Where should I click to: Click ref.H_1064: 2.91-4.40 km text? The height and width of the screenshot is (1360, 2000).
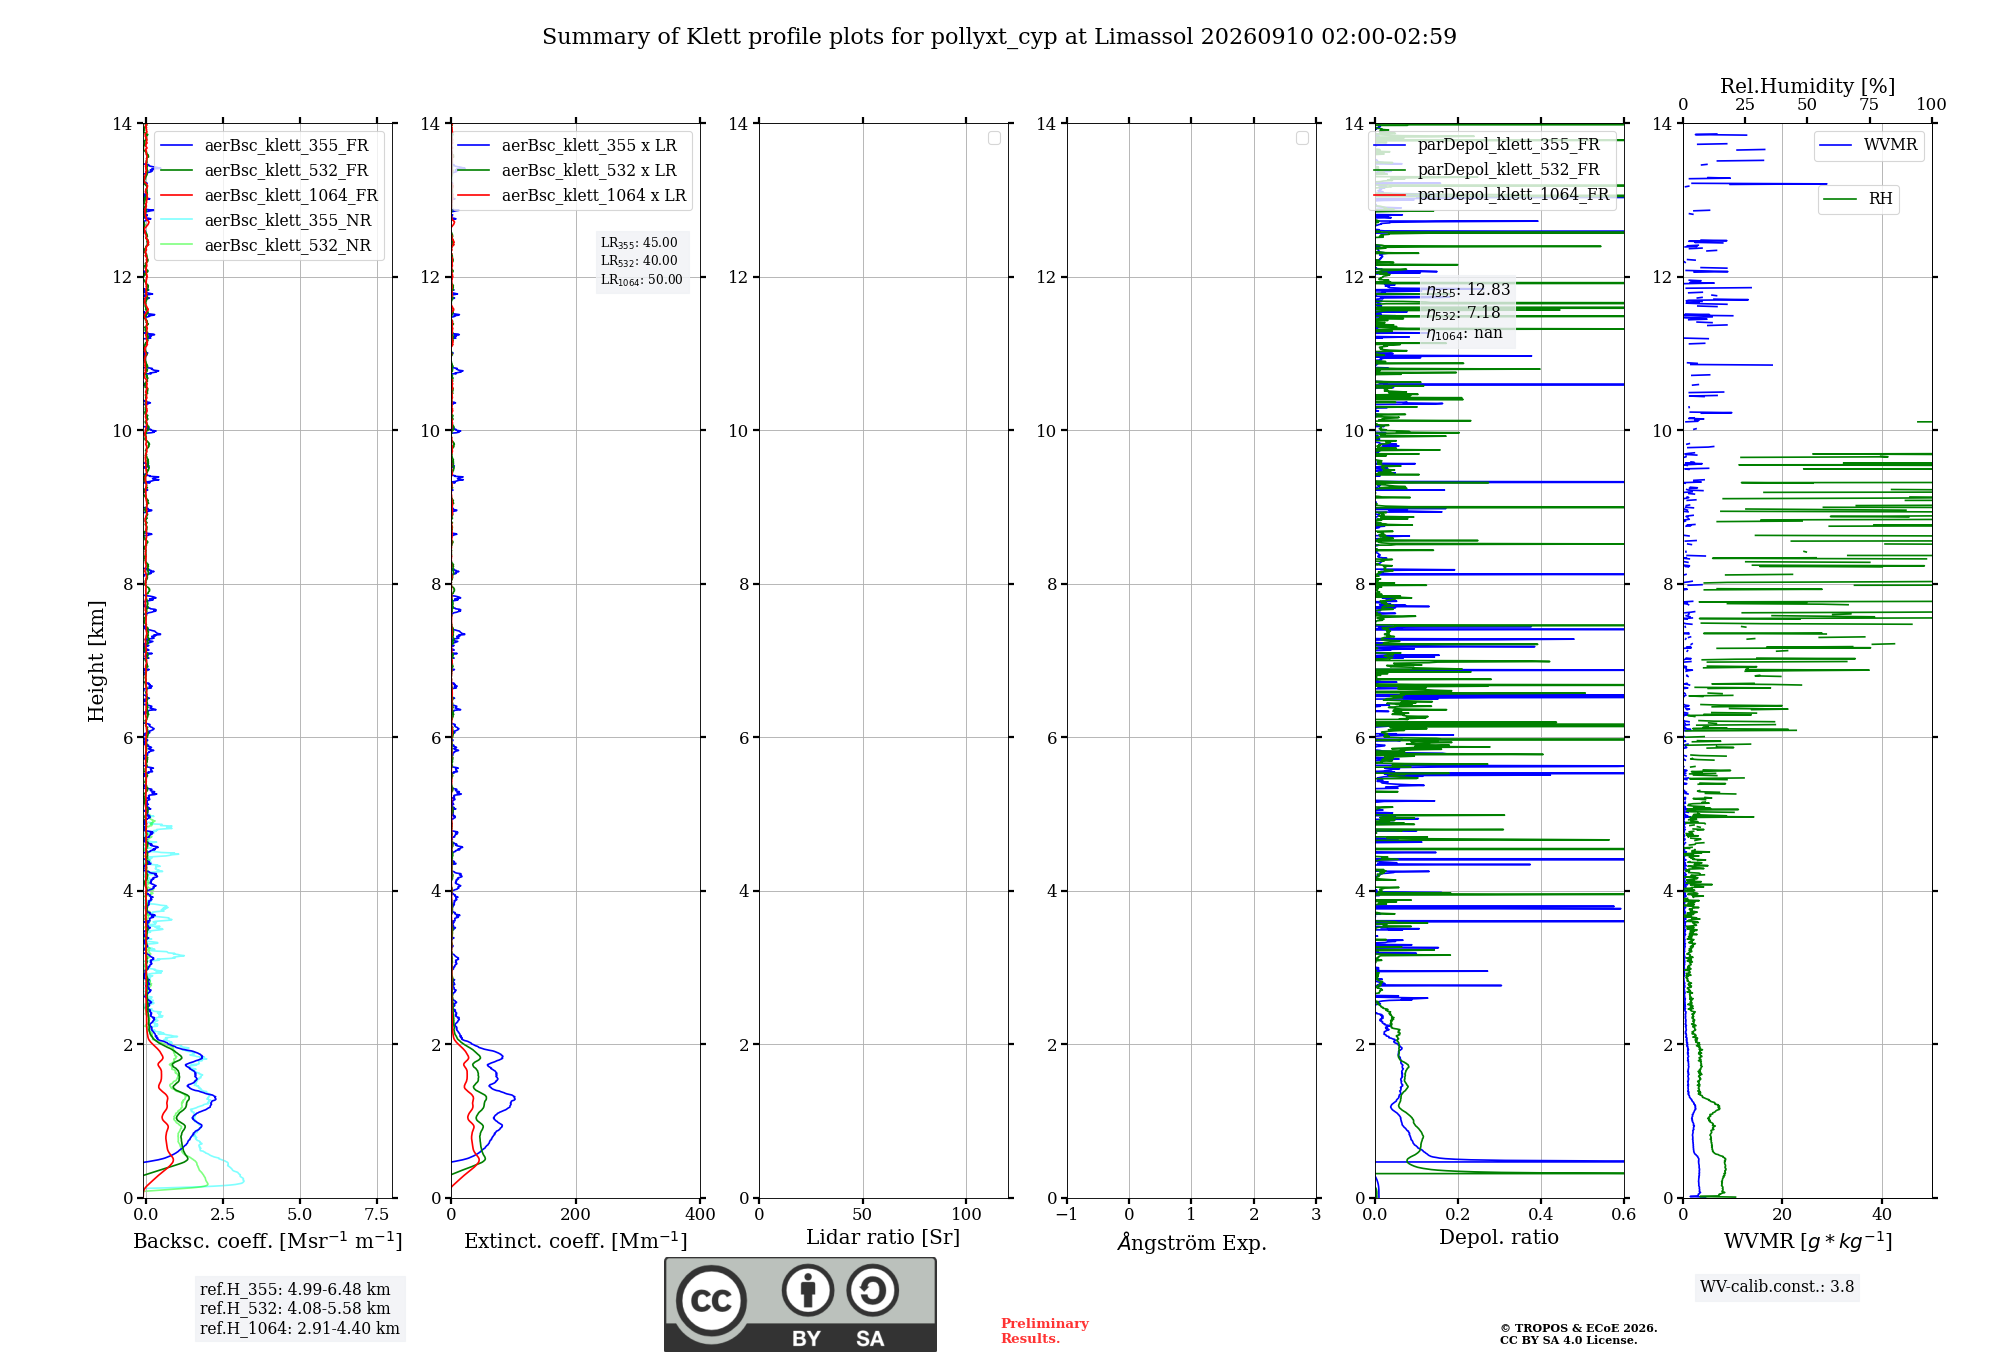pos(300,1329)
